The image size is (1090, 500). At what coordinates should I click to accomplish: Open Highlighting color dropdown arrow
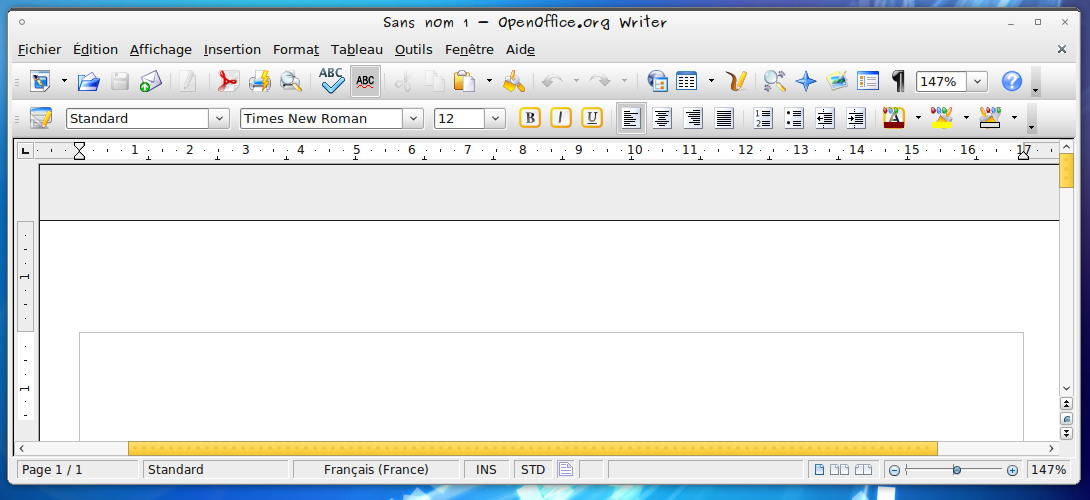coord(966,118)
